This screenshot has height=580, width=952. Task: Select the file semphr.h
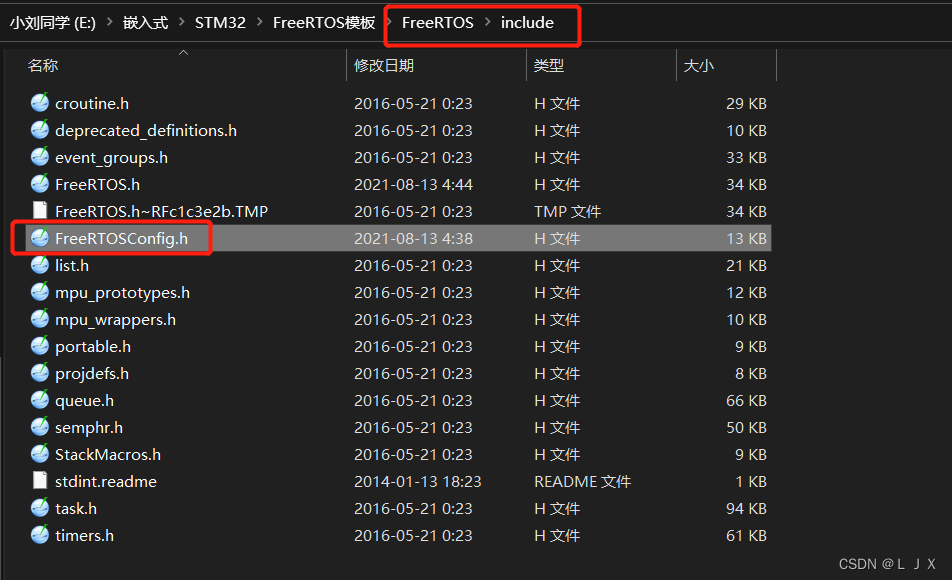point(89,427)
